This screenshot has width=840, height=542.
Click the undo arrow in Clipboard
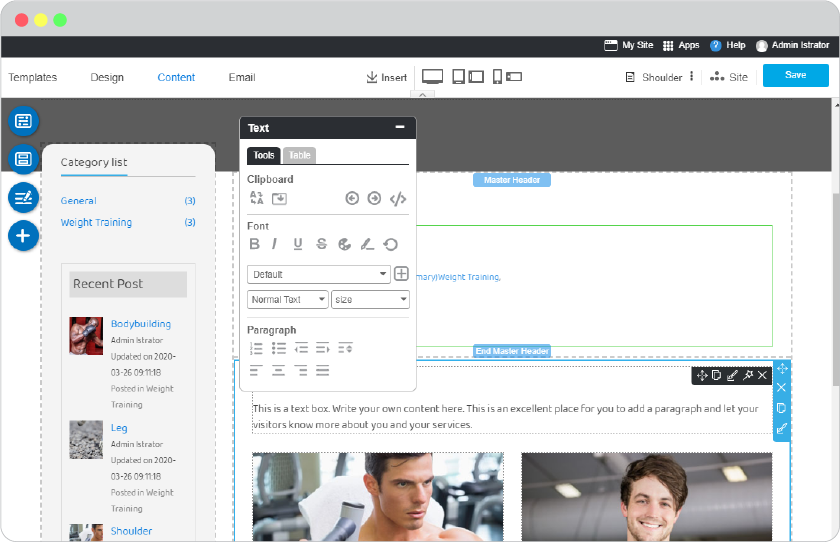[x=352, y=199]
